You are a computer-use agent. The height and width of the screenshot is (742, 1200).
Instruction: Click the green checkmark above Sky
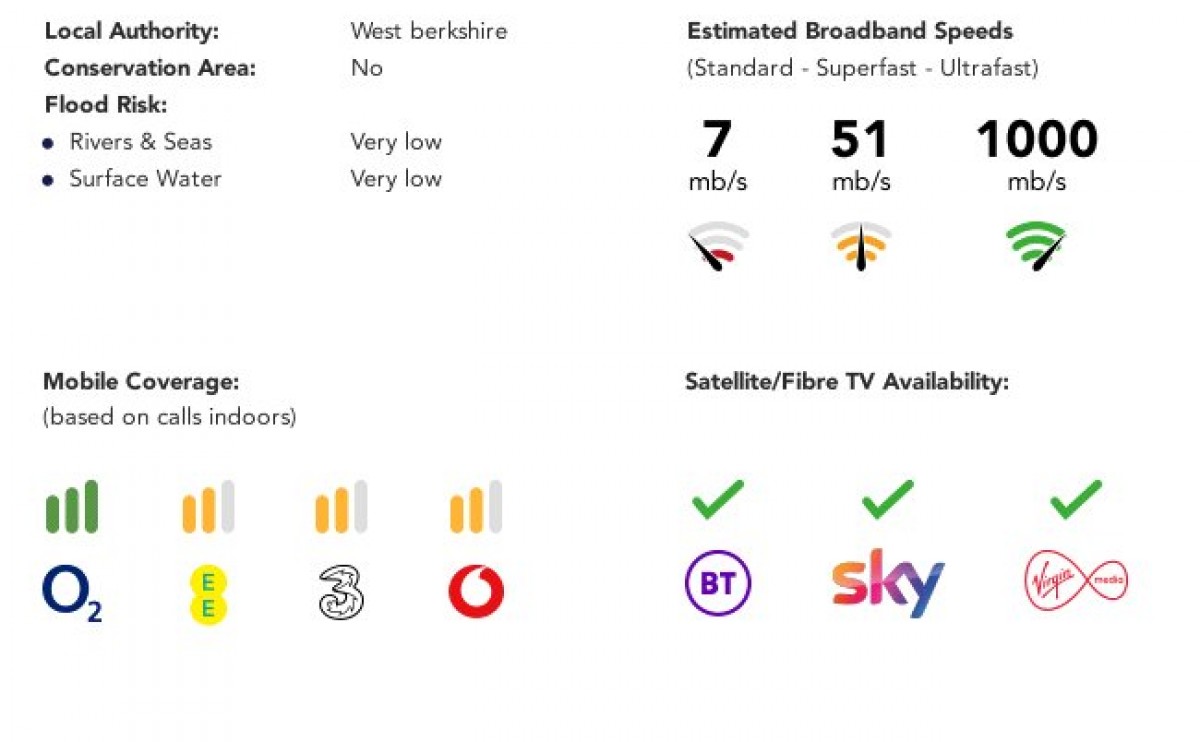pyautogui.click(x=888, y=500)
